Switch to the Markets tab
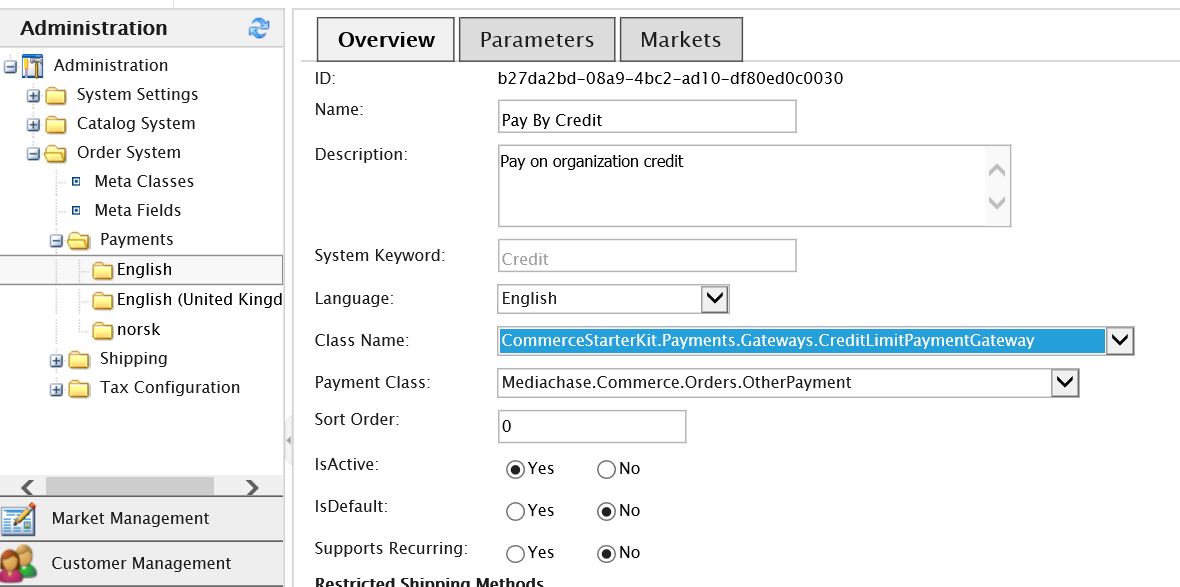Viewport: 1180px width, 587px height. 681,39
